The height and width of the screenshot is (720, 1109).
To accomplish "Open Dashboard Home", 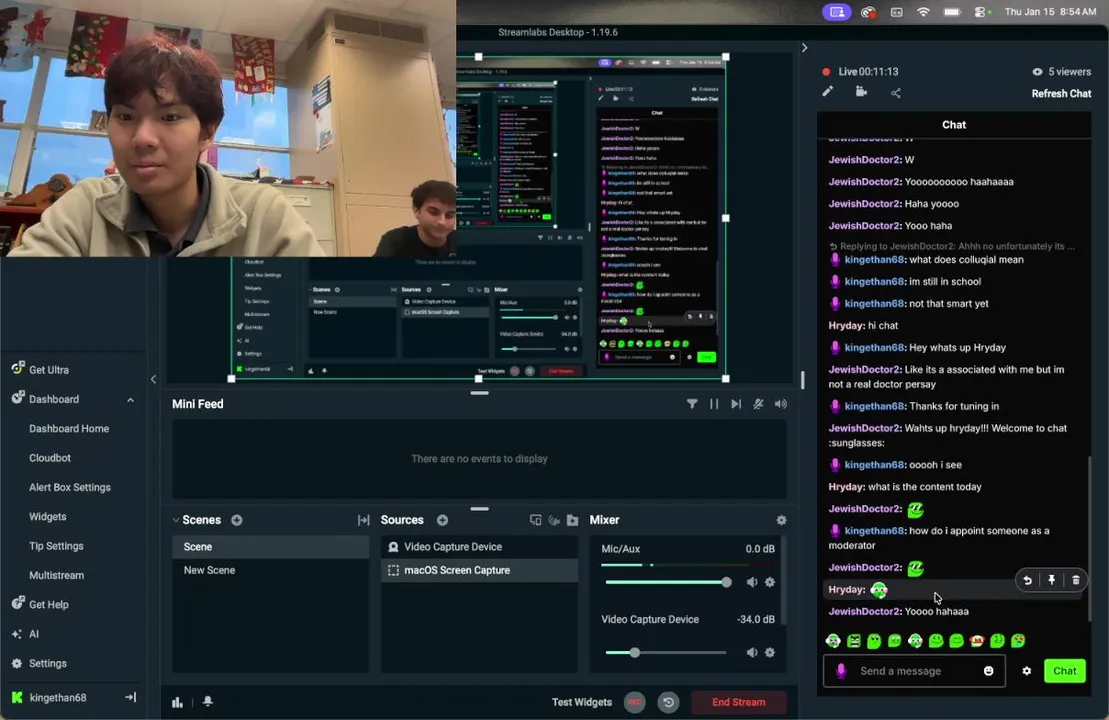I will (69, 429).
